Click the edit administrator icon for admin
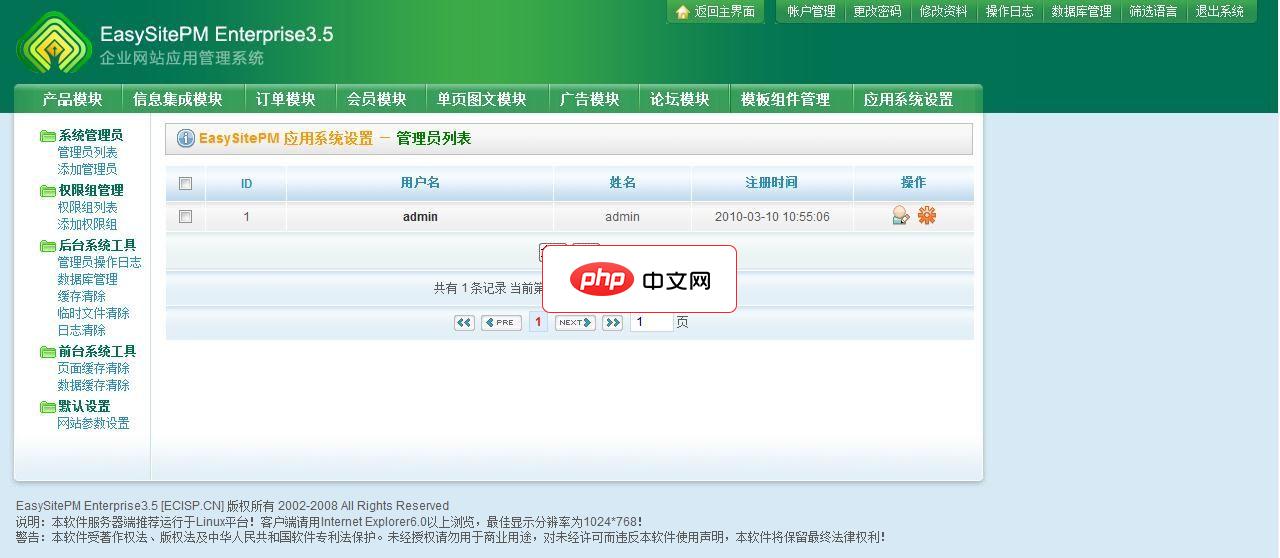This screenshot has height=558, width=1280. pos(901,215)
